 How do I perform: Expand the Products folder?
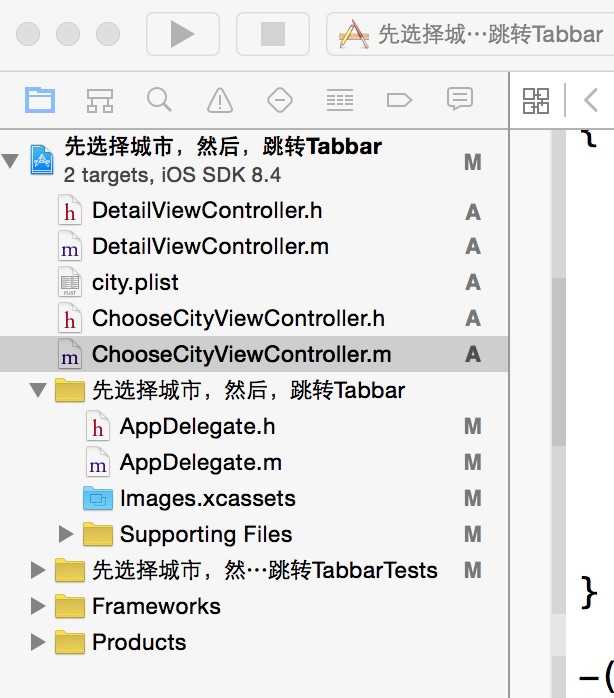point(38,642)
